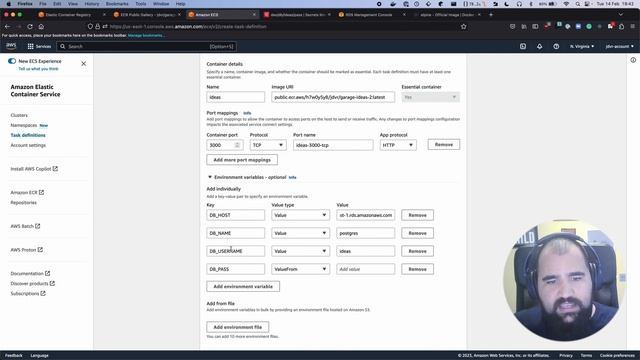Collapse the Environment variables section
Image resolution: width=640 pixels, height=360 pixels.
pos(210,177)
